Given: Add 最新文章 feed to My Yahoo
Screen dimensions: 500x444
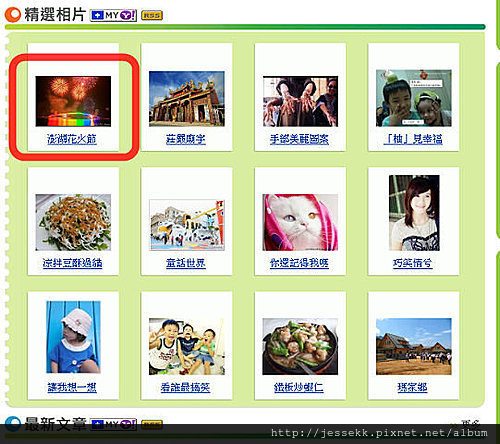Looking at the screenshot, I should pyautogui.click(x=113, y=424).
